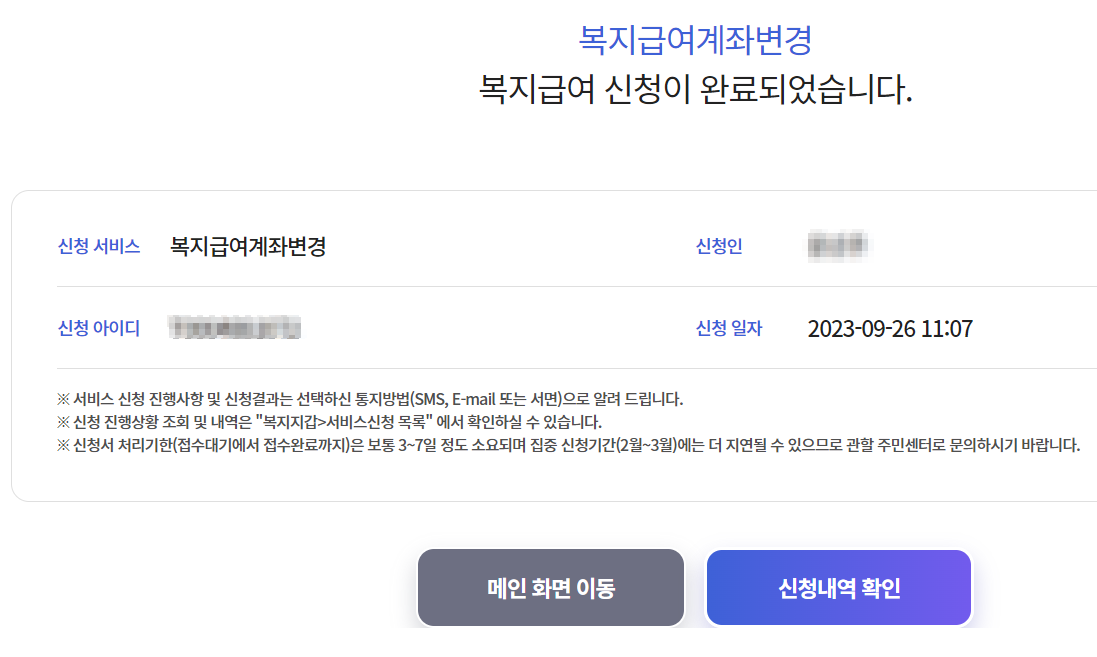
Task: Click the 메인 화면 이동 gray button
Action: tap(551, 588)
